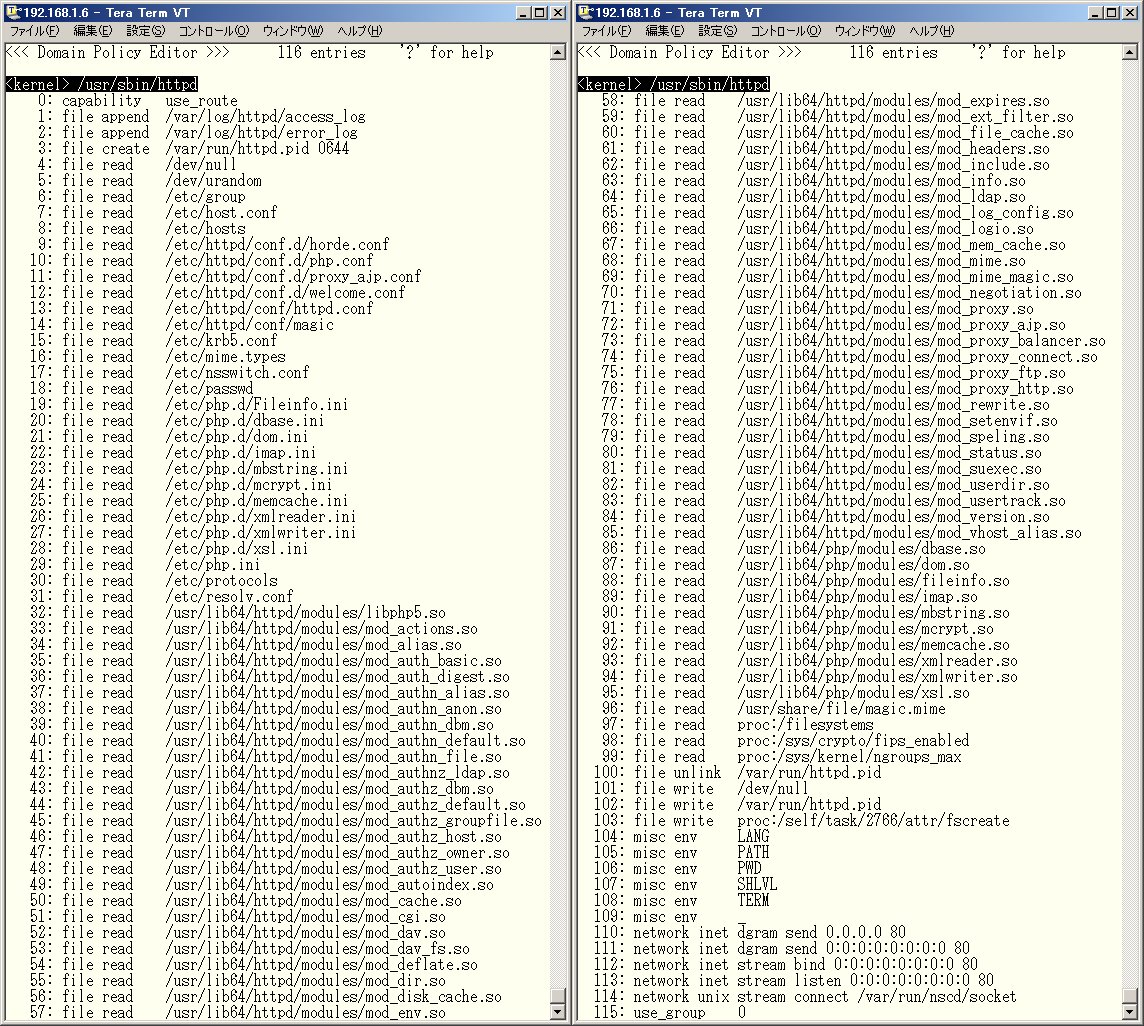The height and width of the screenshot is (1026, 1144).
Task: Click the Tera Term icon in left window title bar
Action: pos(12,12)
